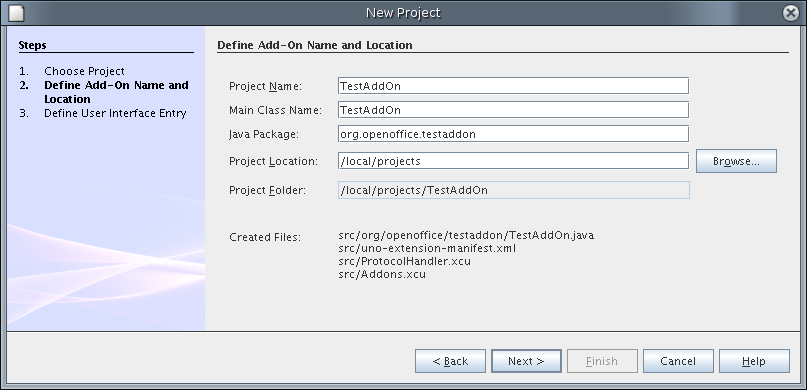Go to the previous step with Back
Image resolution: width=807 pixels, height=390 pixels.
tap(450, 361)
